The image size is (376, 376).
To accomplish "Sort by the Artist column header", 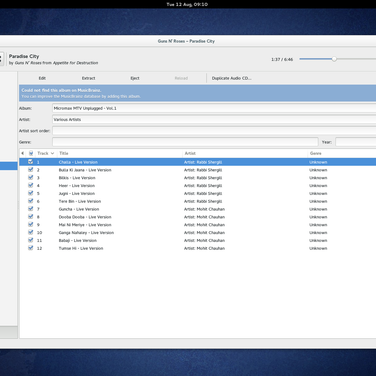I will click(245, 153).
